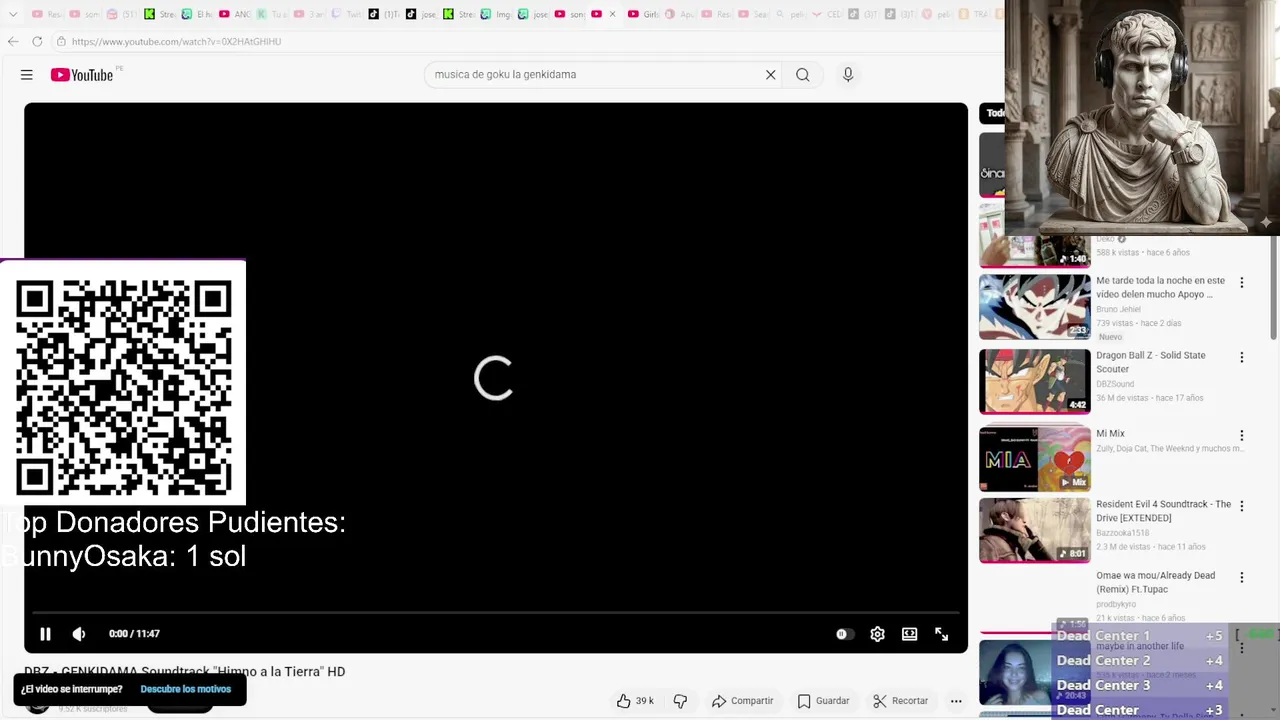
Task: Switch to theater mode
Action: click(x=909, y=634)
